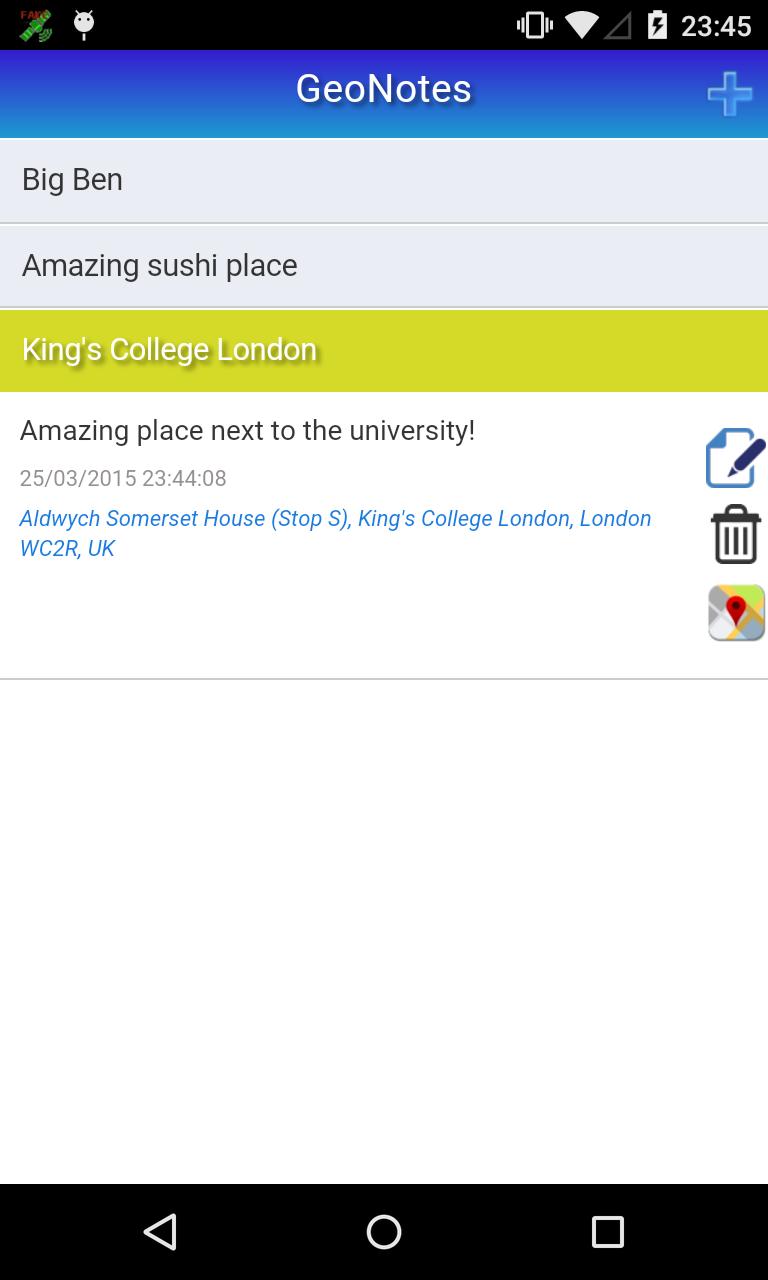Tap the 23:45 clock in status bar
Image resolution: width=768 pixels, height=1280 pixels.
tap(716, 25)
